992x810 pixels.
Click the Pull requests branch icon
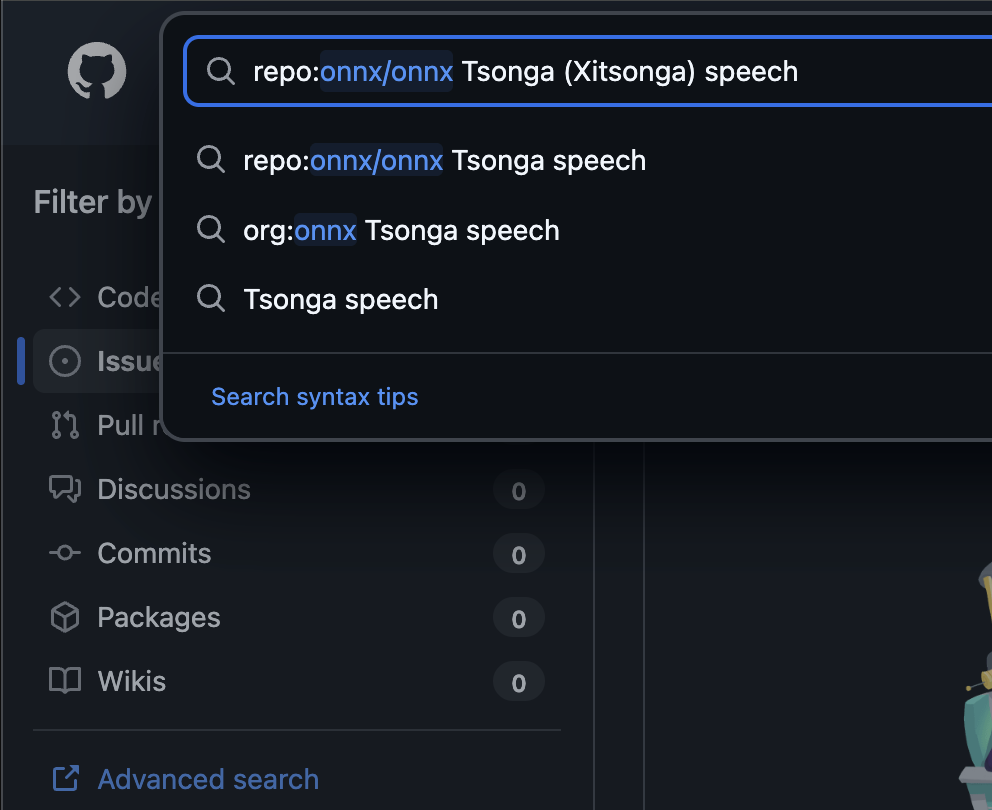tap(65, 425)
